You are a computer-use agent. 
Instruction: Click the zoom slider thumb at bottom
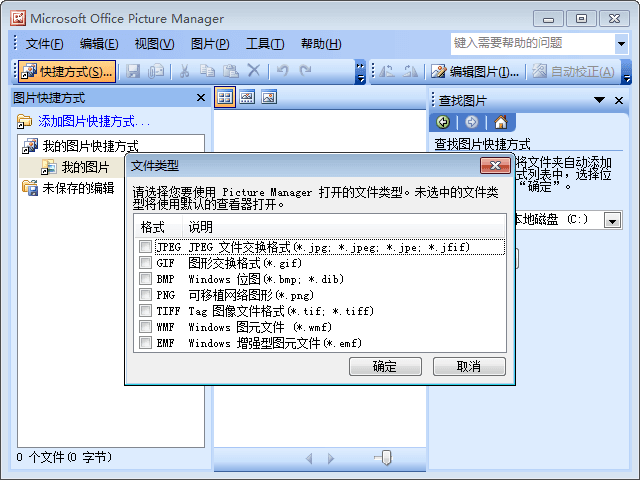386,458
